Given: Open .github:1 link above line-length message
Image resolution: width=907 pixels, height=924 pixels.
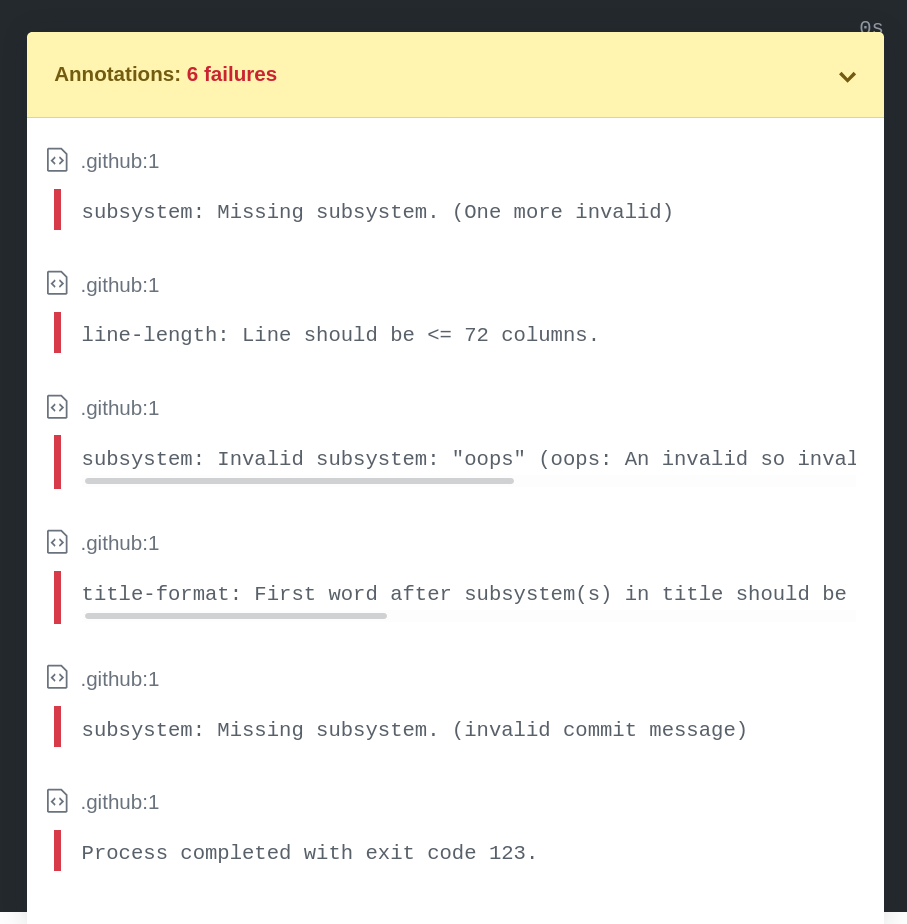Looking at the screenshot, I should pyautogui.click(x=120, y=285).
